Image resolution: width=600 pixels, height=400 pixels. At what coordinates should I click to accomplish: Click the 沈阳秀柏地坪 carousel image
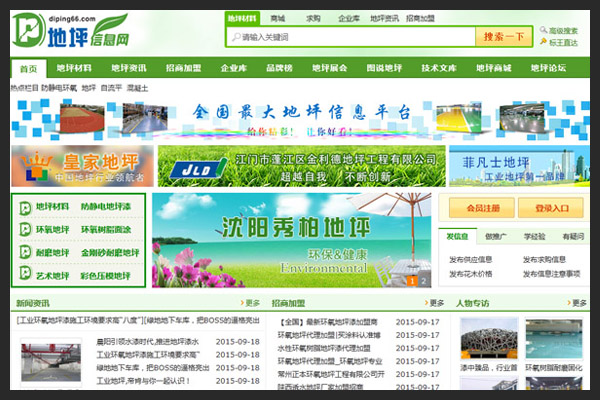292,240
